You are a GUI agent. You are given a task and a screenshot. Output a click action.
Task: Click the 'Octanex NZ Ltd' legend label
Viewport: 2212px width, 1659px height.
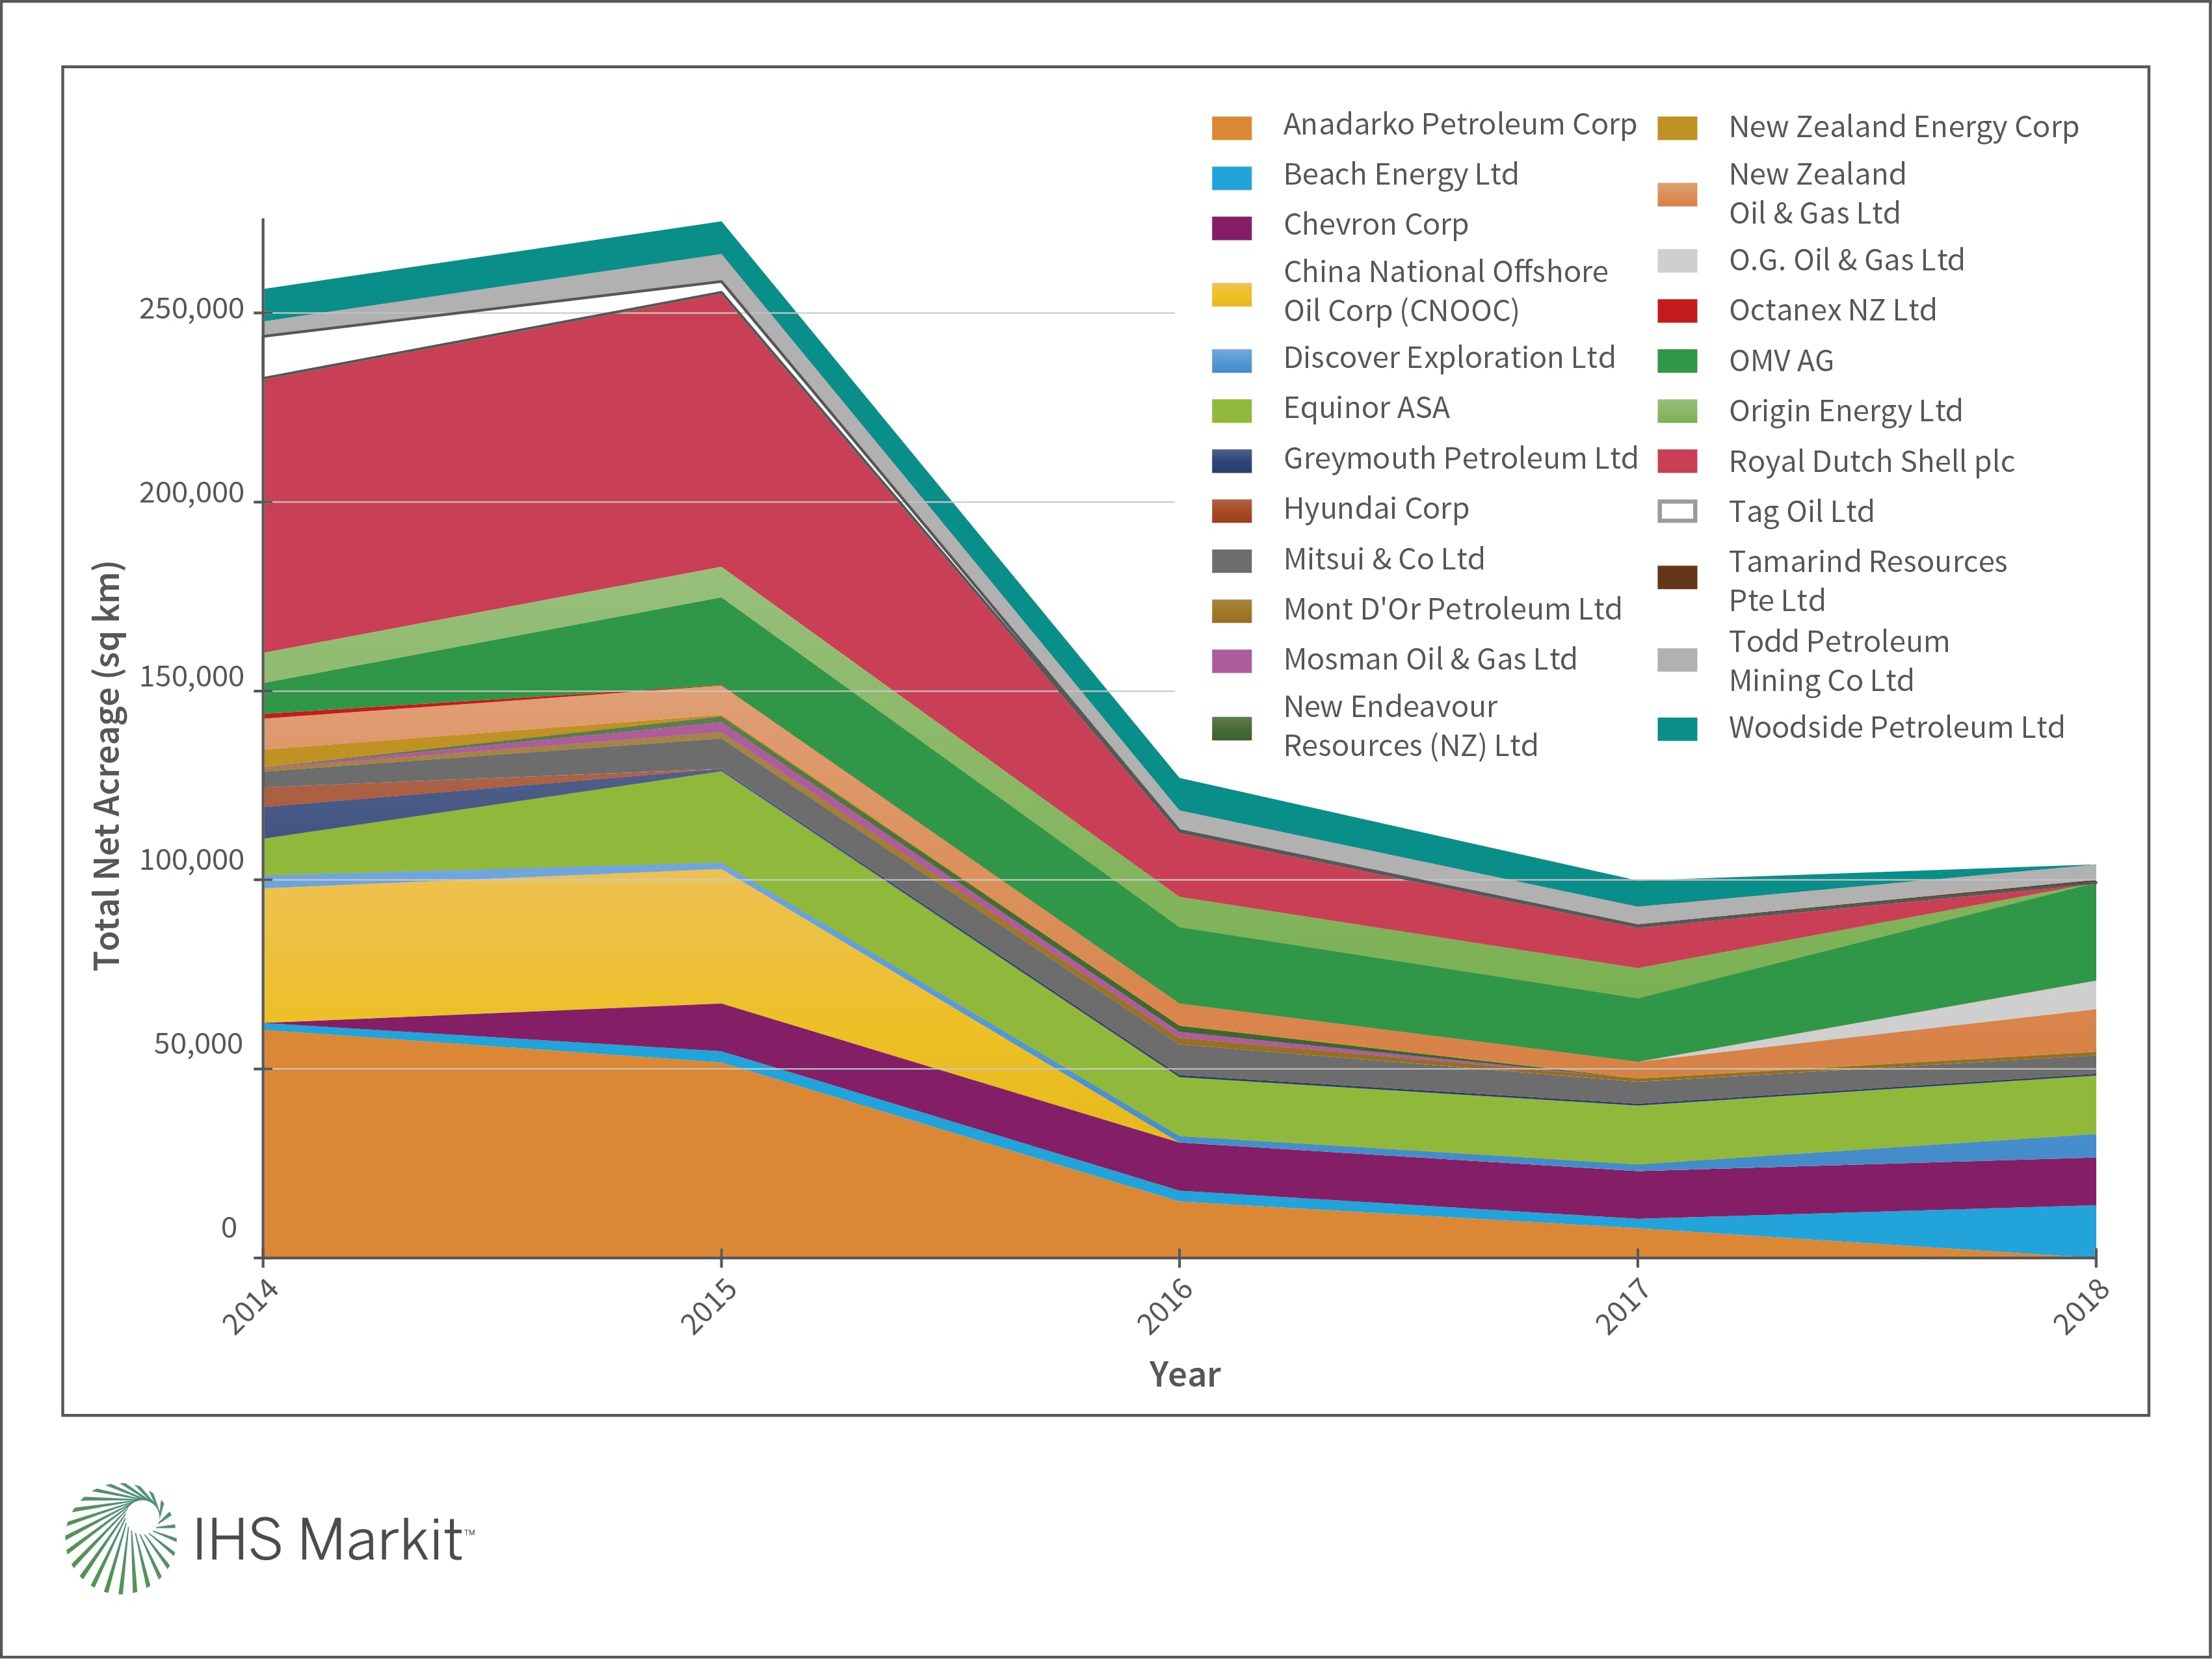pos(1832,310)
